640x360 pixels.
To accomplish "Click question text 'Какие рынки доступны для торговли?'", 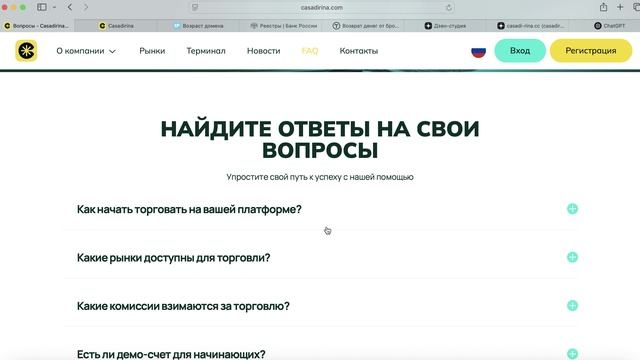I will (173, 258).
